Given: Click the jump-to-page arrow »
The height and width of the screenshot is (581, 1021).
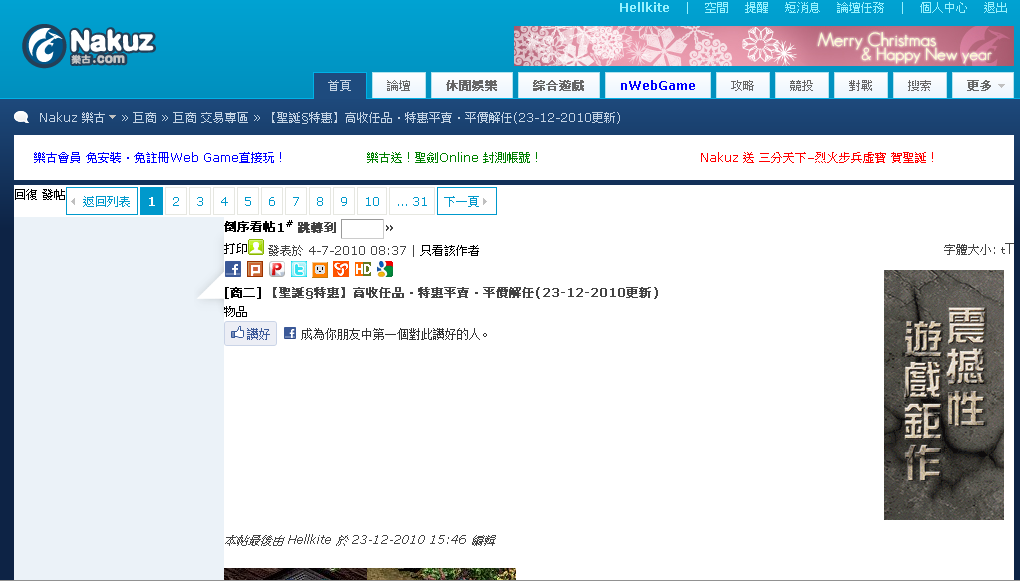Looking at the screenshot, I should point(390,228).
